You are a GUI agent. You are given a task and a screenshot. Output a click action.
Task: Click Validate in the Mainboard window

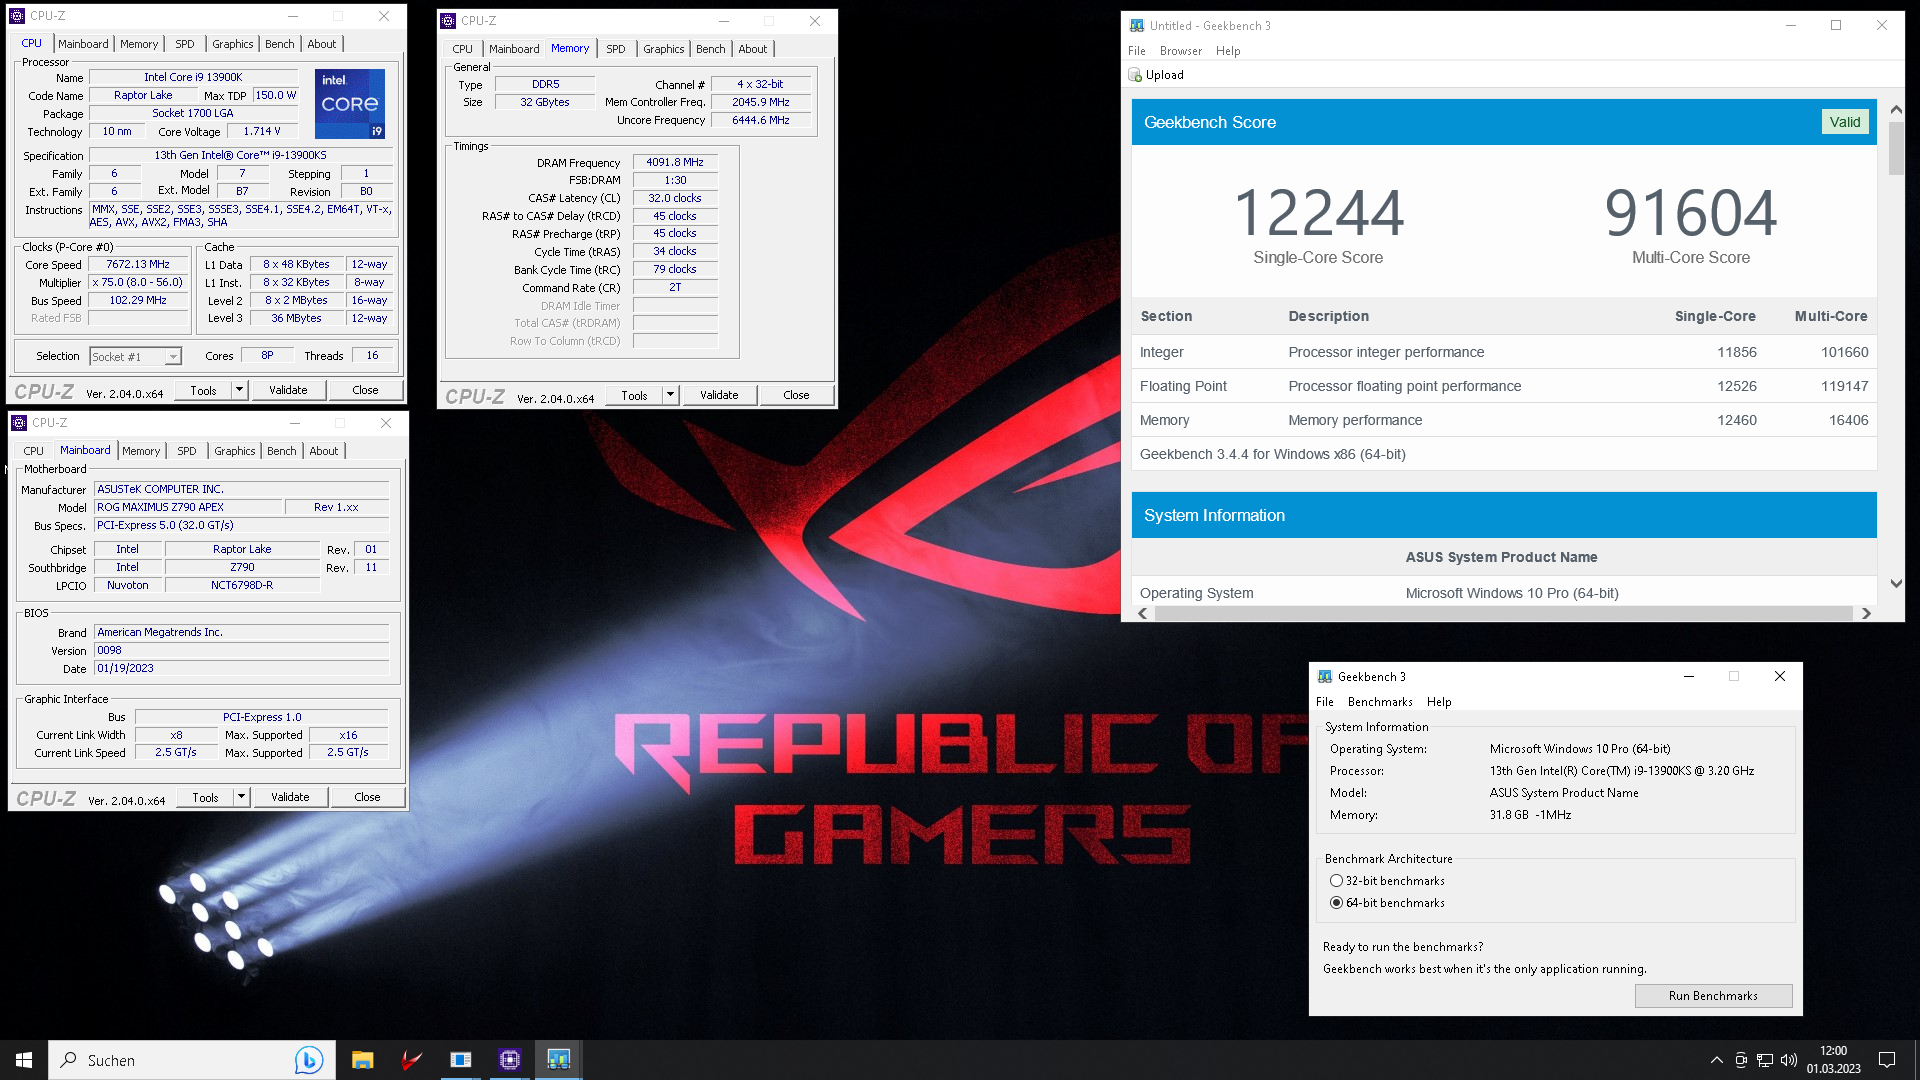(x=290, y=797)
